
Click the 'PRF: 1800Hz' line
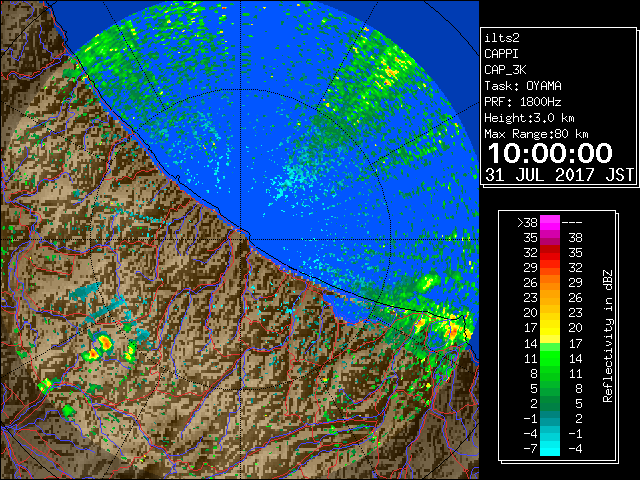point(523,102)
